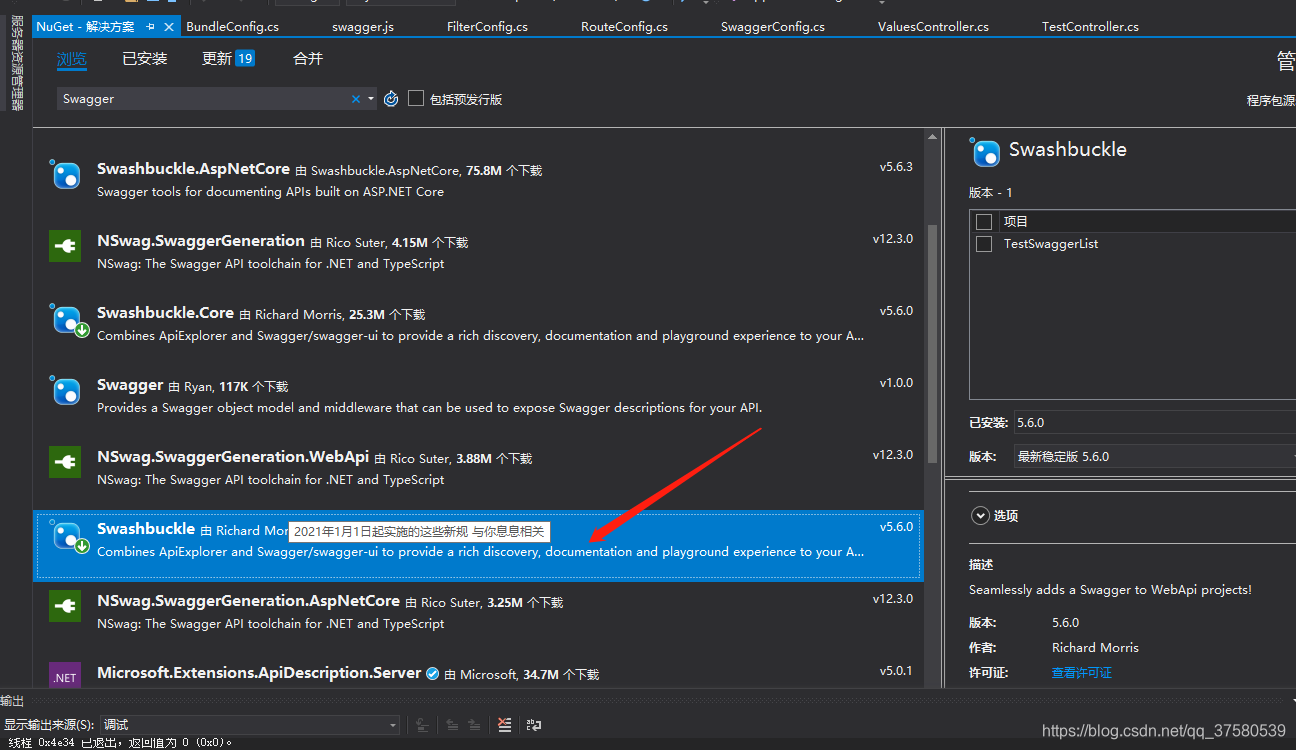
Task: Click the NSwag.SwaggerGeneration.AspNetCore package icon
Action: click(x=65, y=606)
